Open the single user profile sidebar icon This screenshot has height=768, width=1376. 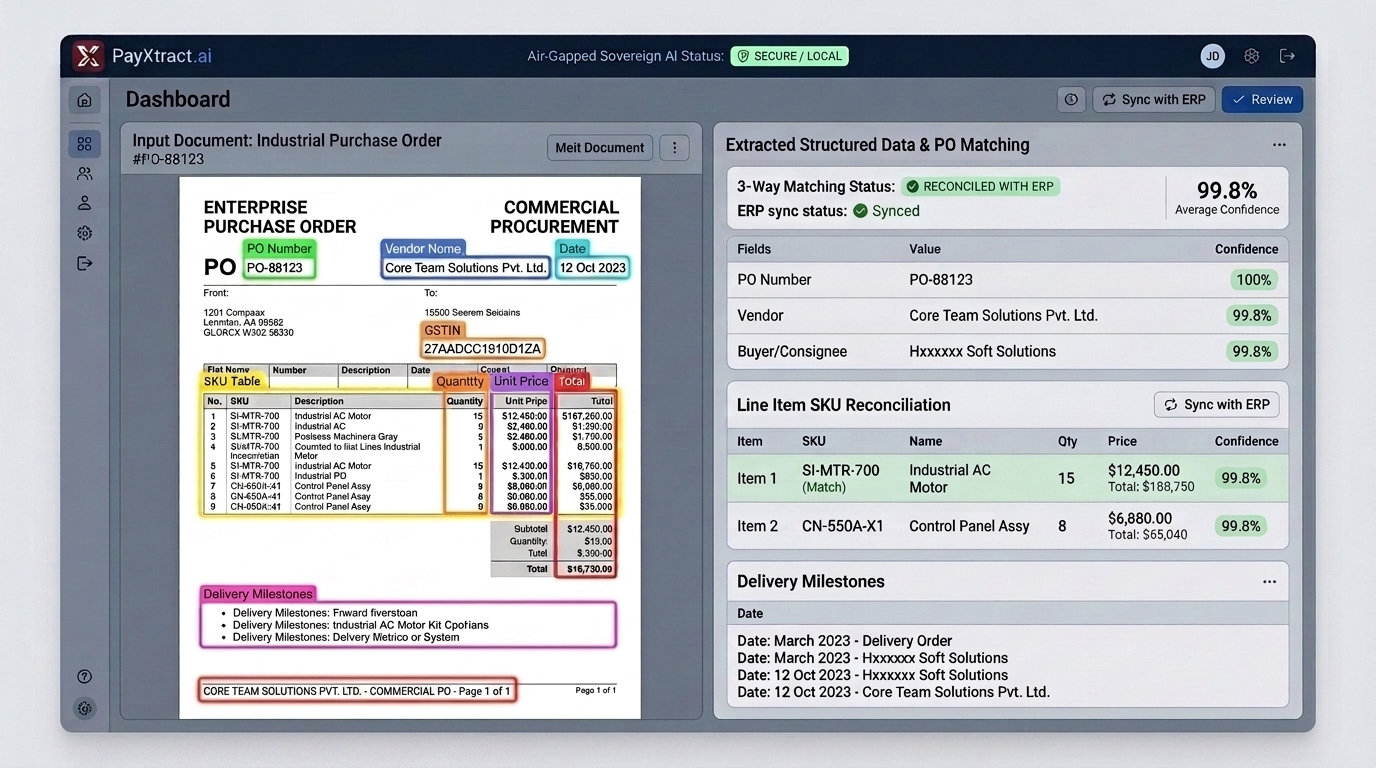pyautogui.click(x=85, y=203)
